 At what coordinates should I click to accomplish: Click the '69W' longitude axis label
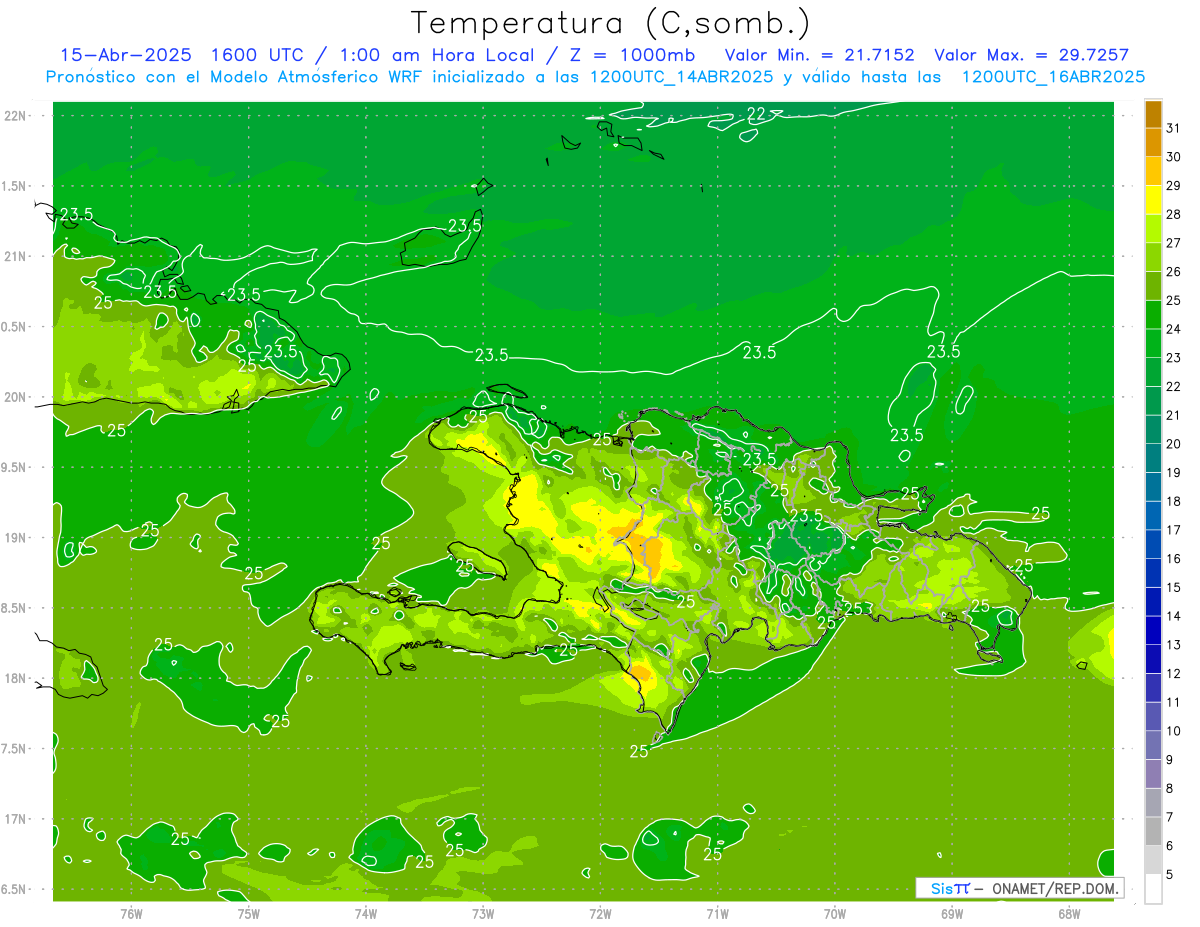click(x=951, y=914)
